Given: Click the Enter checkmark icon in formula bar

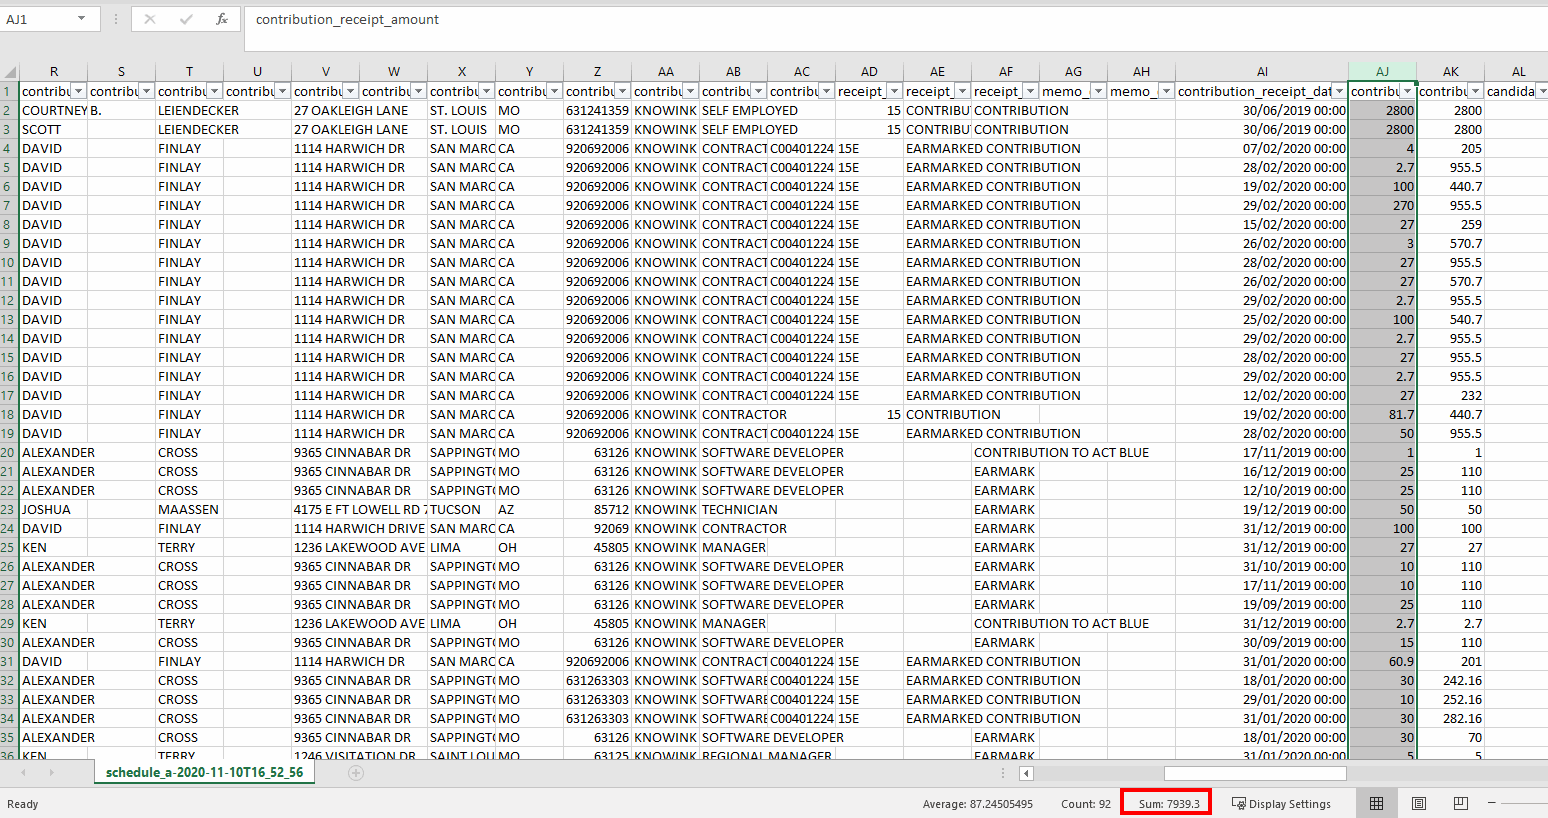Looking at the screenshot, I should pyautogui.click(x=186, y=19).
